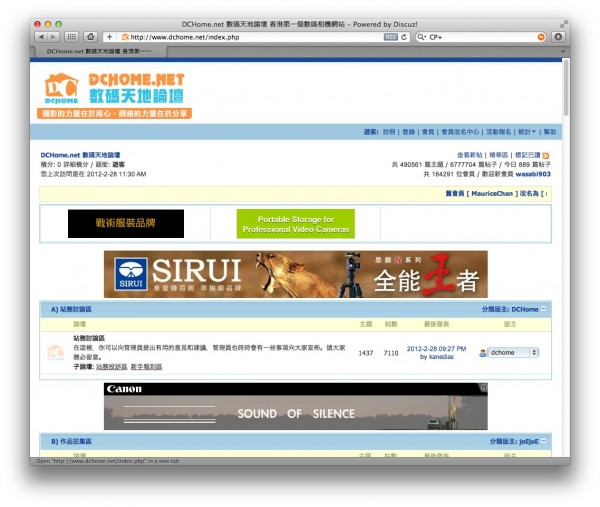Image resolution: width=600 pixels, height=507 pixels.
Task: Click the forum status icon of 站務討論區
Action: pos(55,352)
